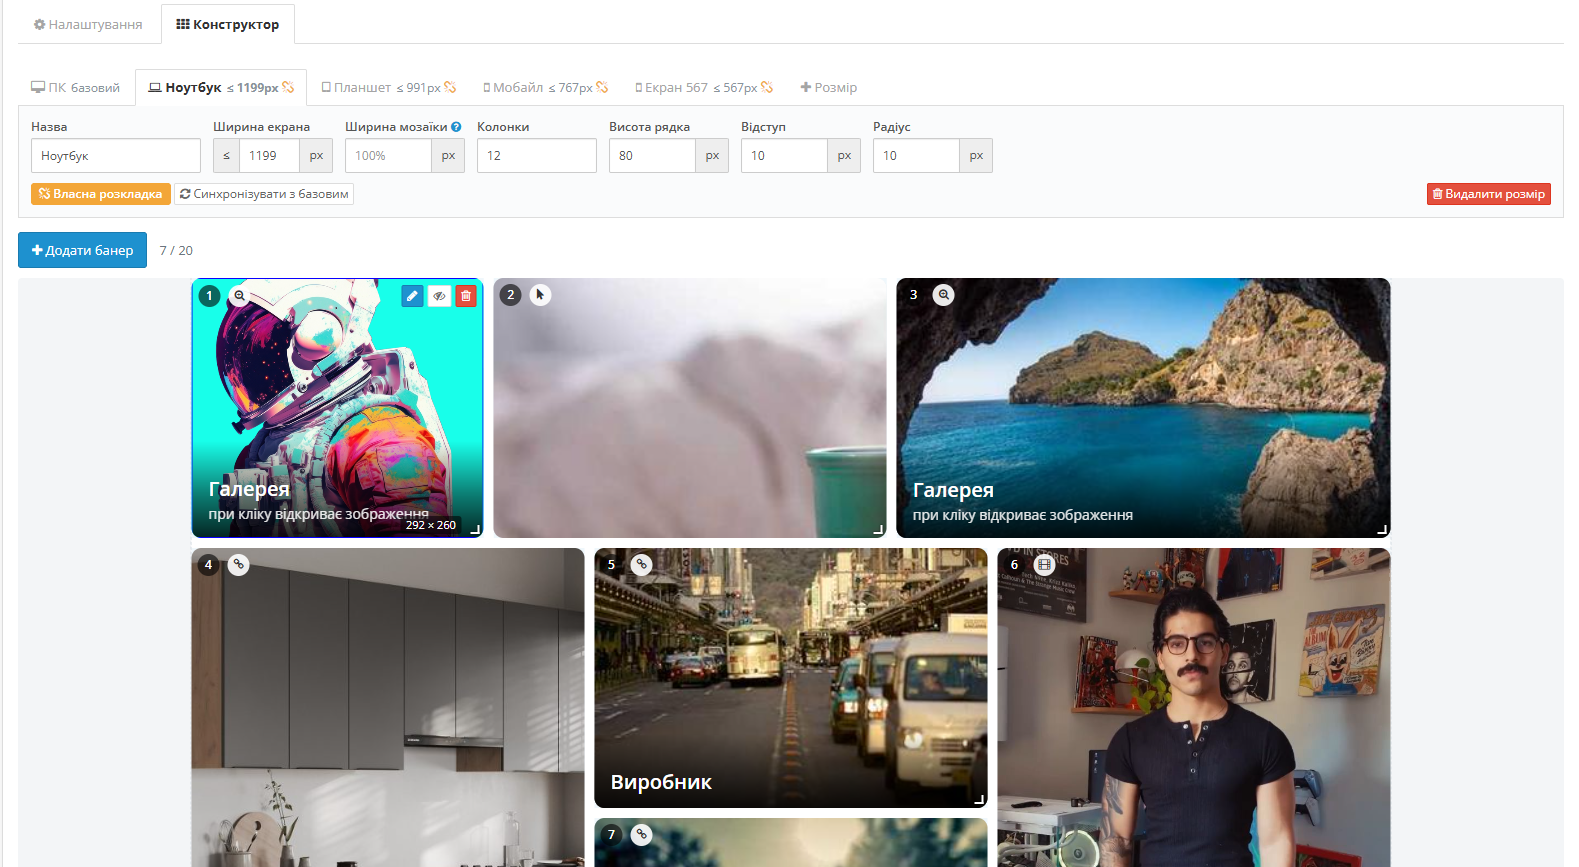Open the Налаштування tab
This screenshot has width=1579, height=867.
click(x=88, y=24)
